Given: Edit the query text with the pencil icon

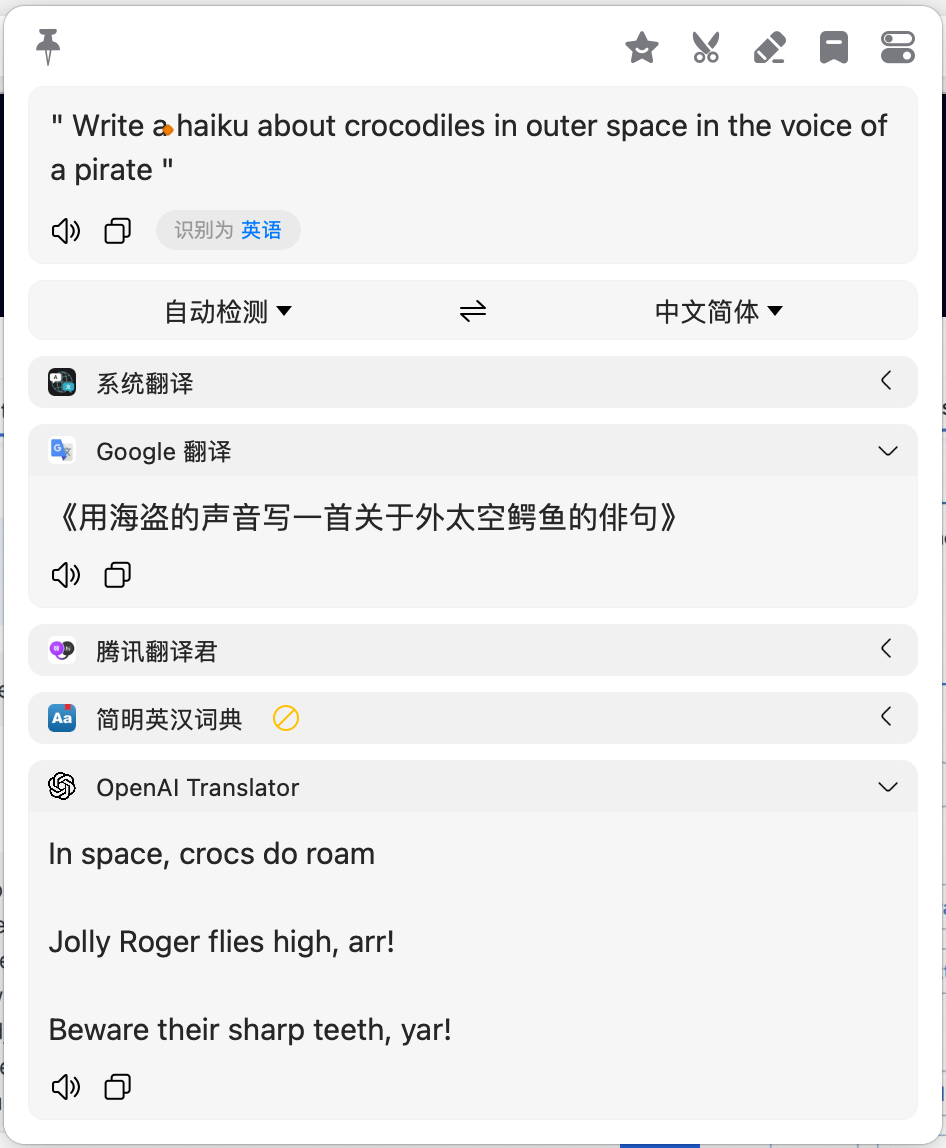Looking at the screenshot, I should (770, 47).
